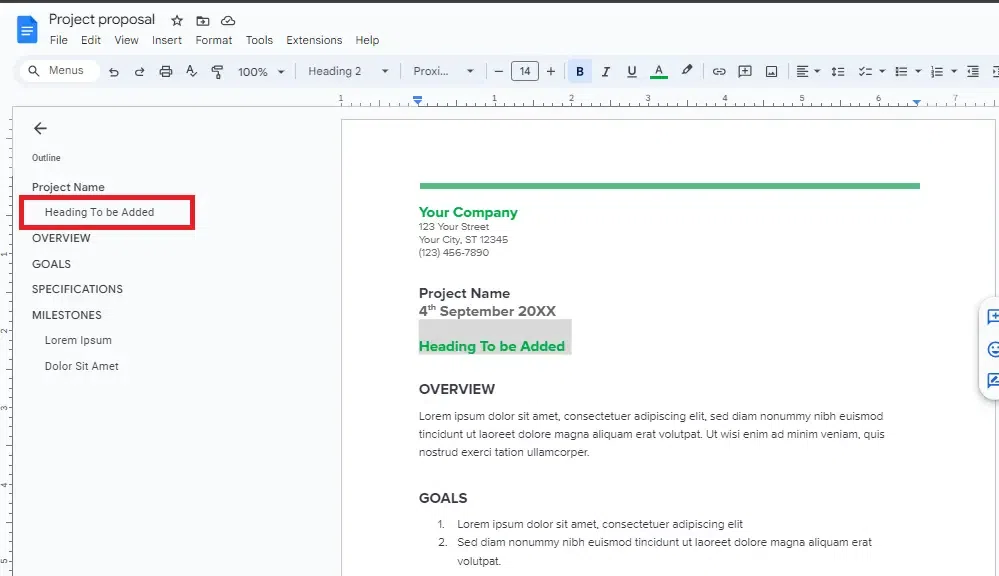Redo the last action
999x576 pixels.
click(x=140, y=72)
